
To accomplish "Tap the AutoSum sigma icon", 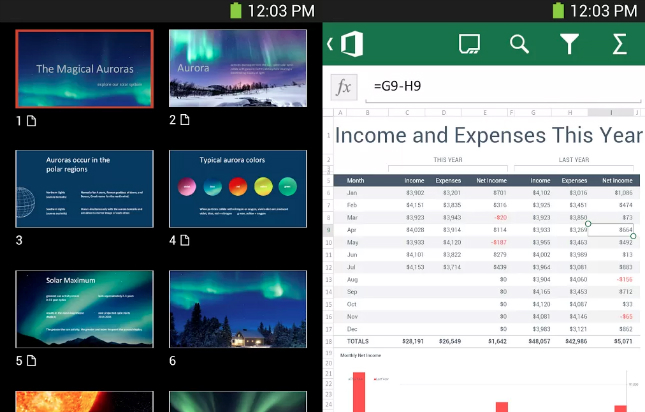I will [x=619, y=44].
